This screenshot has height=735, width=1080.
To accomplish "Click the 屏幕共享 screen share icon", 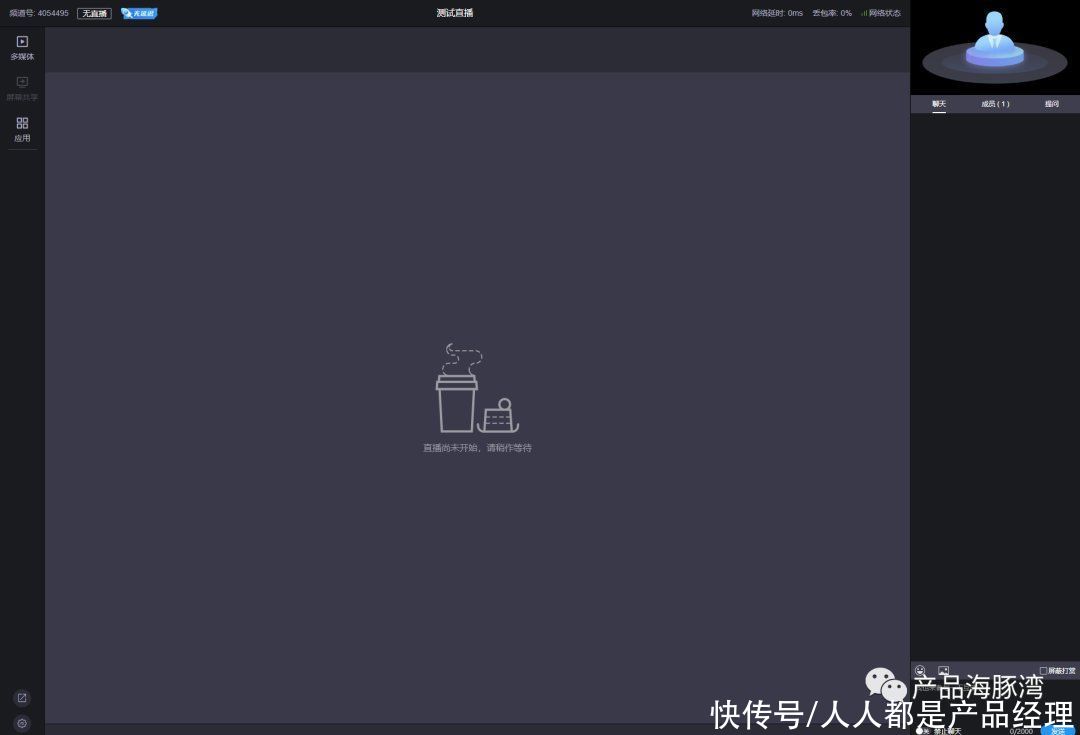I will pos(22,88).
